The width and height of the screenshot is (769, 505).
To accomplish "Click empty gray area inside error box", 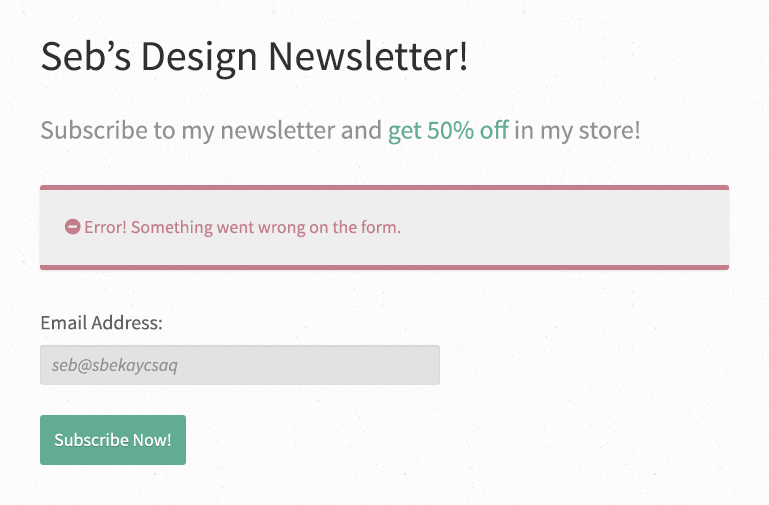I will click(x=564, y=227).
